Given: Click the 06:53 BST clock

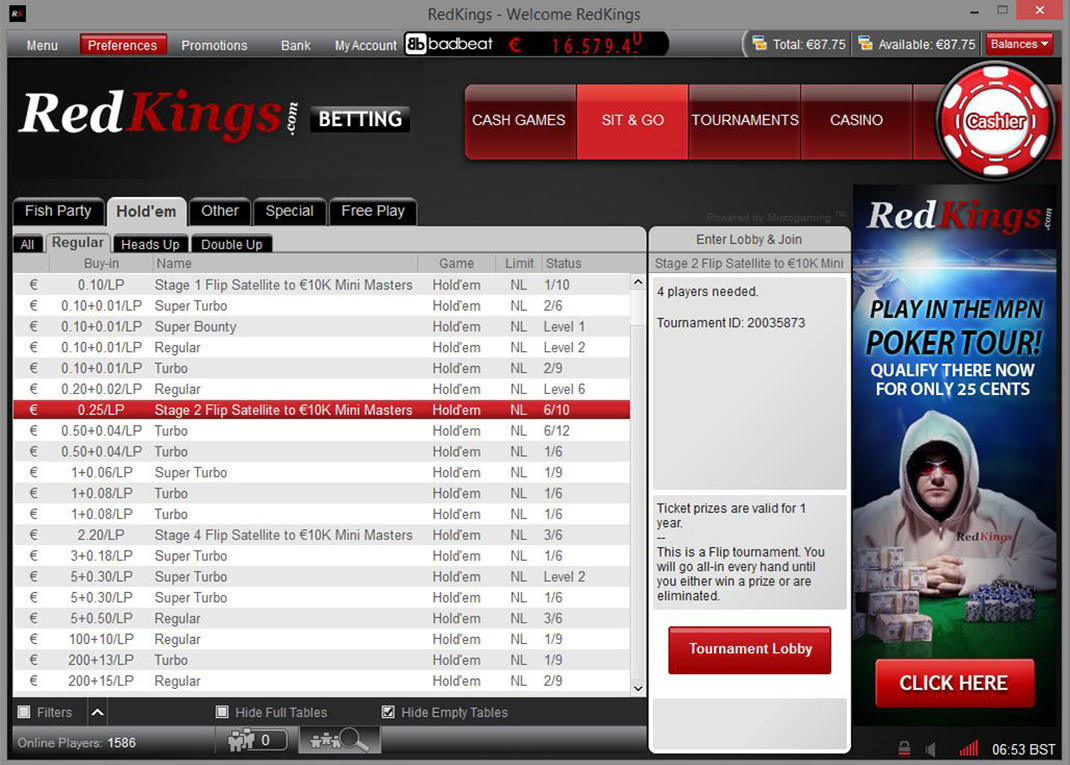Looking at the screenshot, I should pyautogui.click(x=1023, y=749).
